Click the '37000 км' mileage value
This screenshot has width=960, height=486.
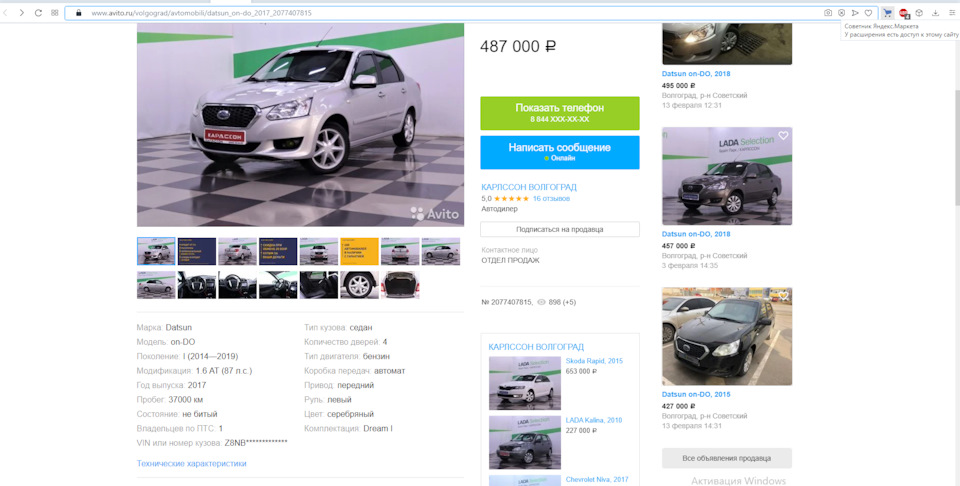pyautogui.click(x=186, y=400)
